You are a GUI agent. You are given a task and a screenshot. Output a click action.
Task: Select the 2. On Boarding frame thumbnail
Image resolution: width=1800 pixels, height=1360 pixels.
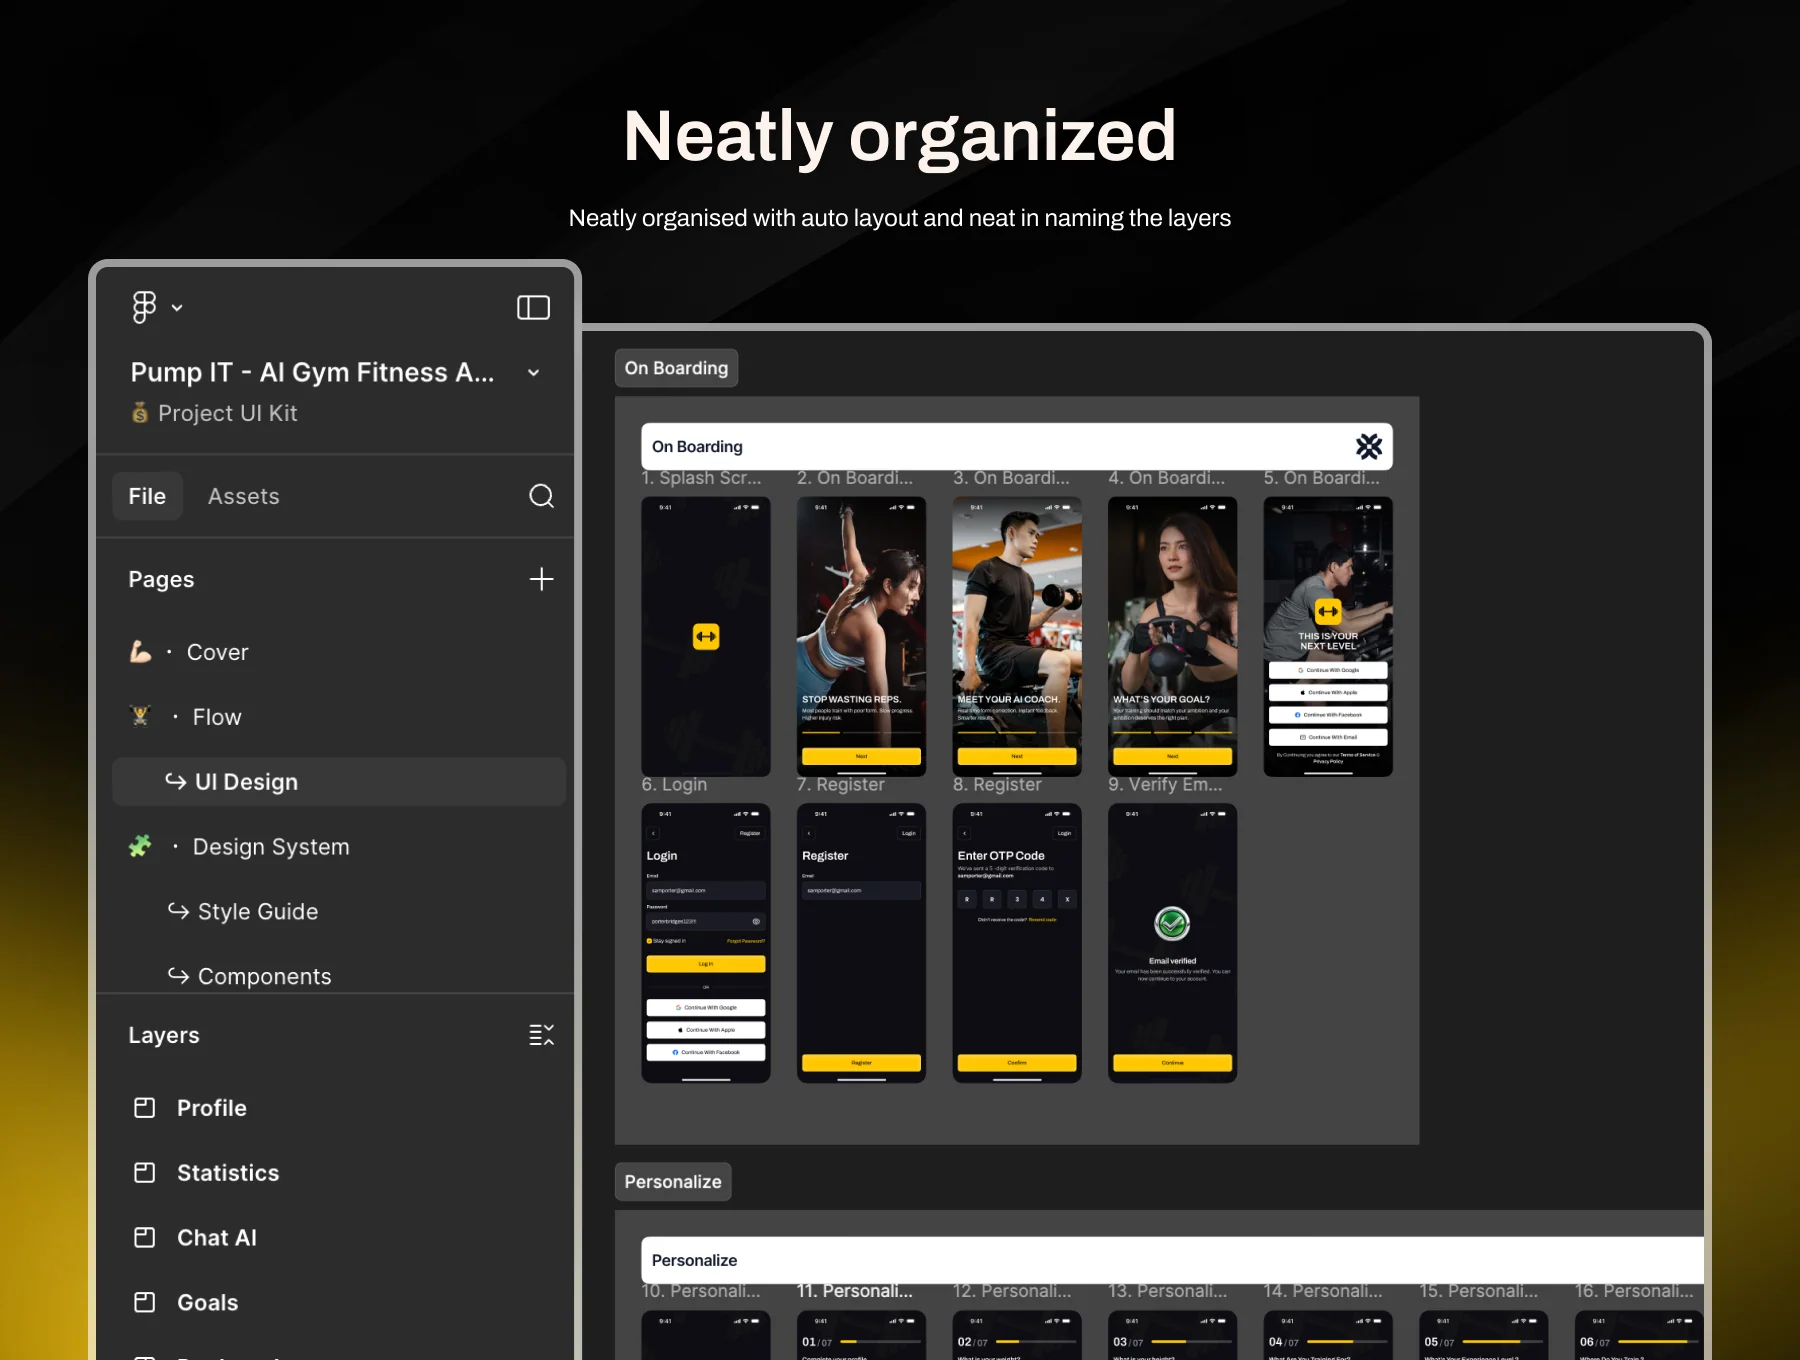861,636
